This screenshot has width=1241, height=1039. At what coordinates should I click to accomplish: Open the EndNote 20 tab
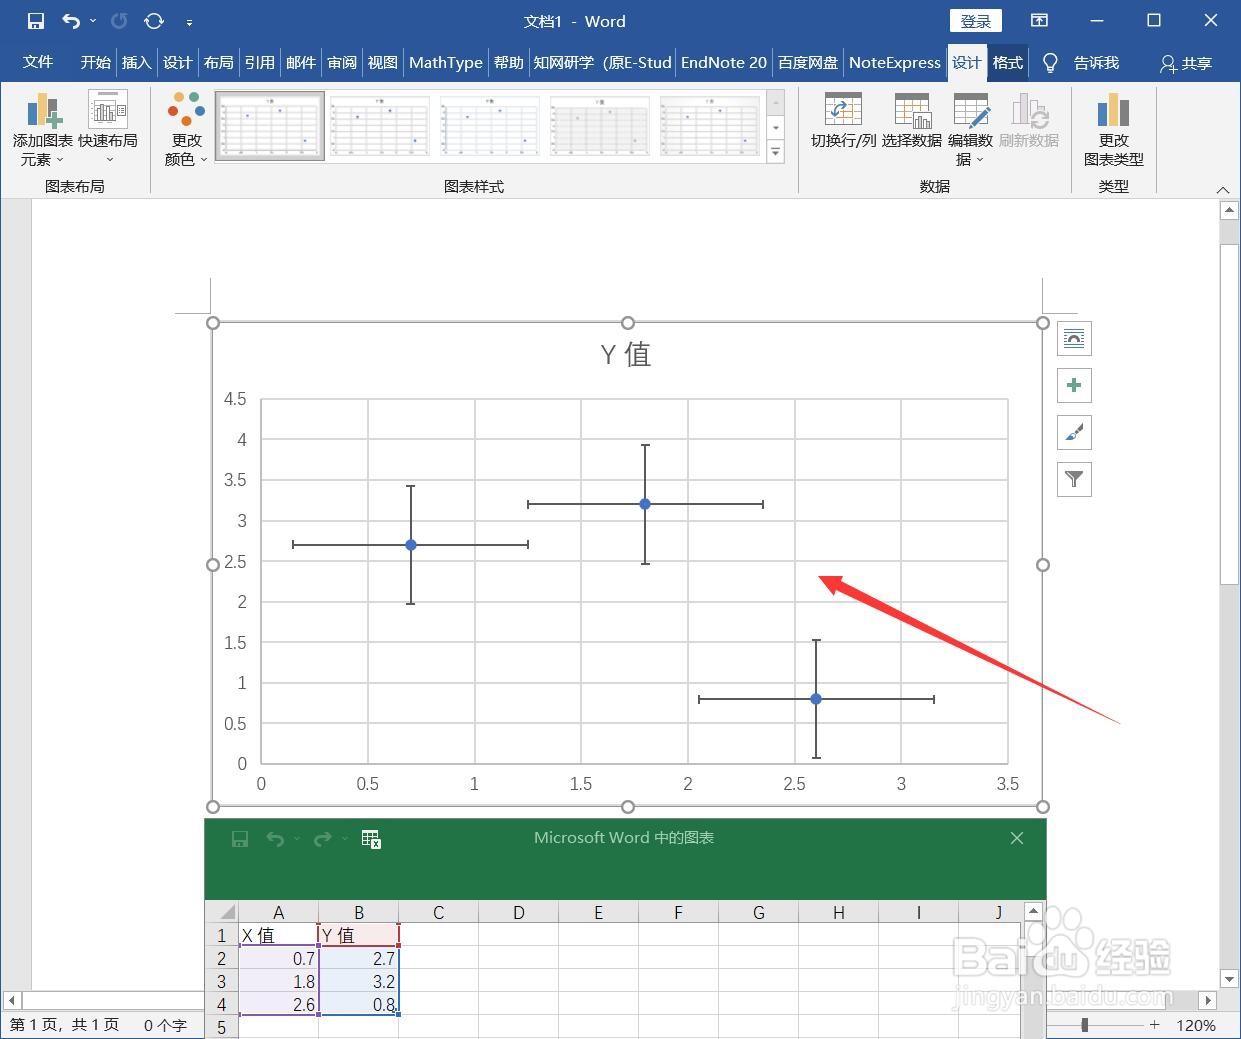point(724,62)
